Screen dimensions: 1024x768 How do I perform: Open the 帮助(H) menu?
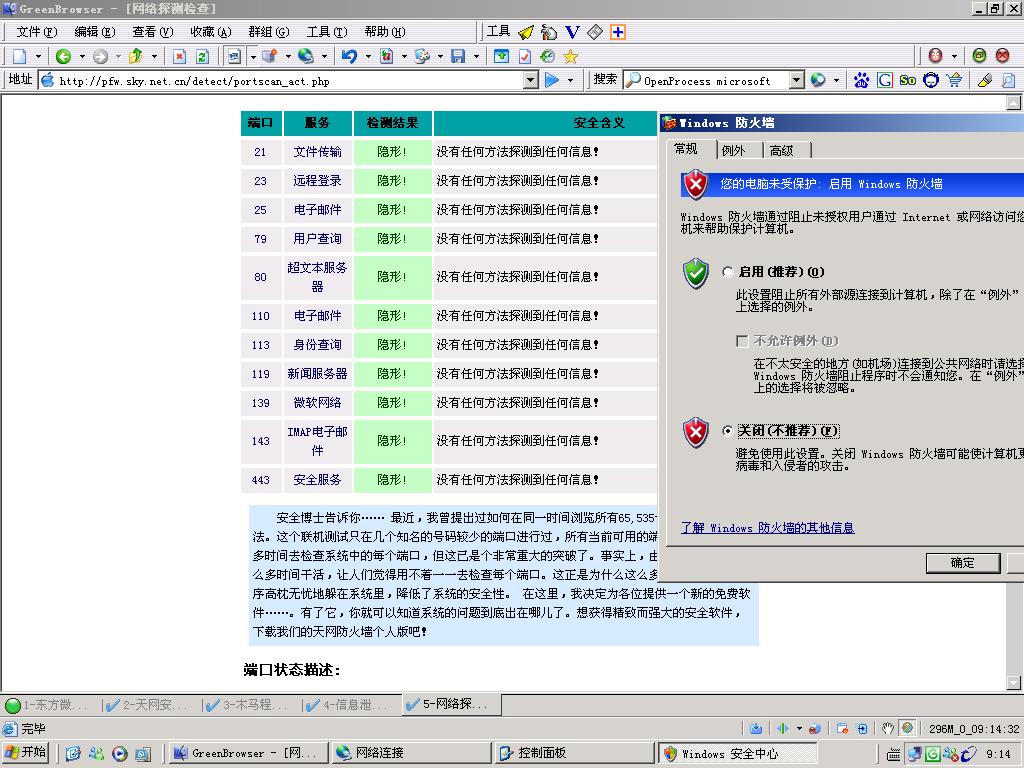click(385, 31)
